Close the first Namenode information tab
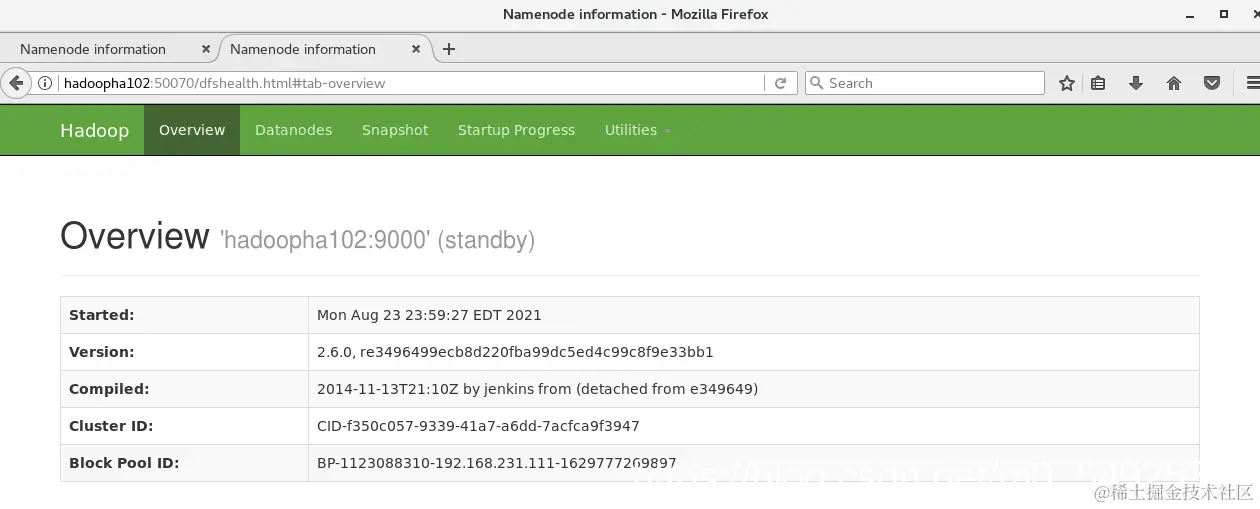The width and height of the screenshot is (1260, 509). tap(206, 49)
